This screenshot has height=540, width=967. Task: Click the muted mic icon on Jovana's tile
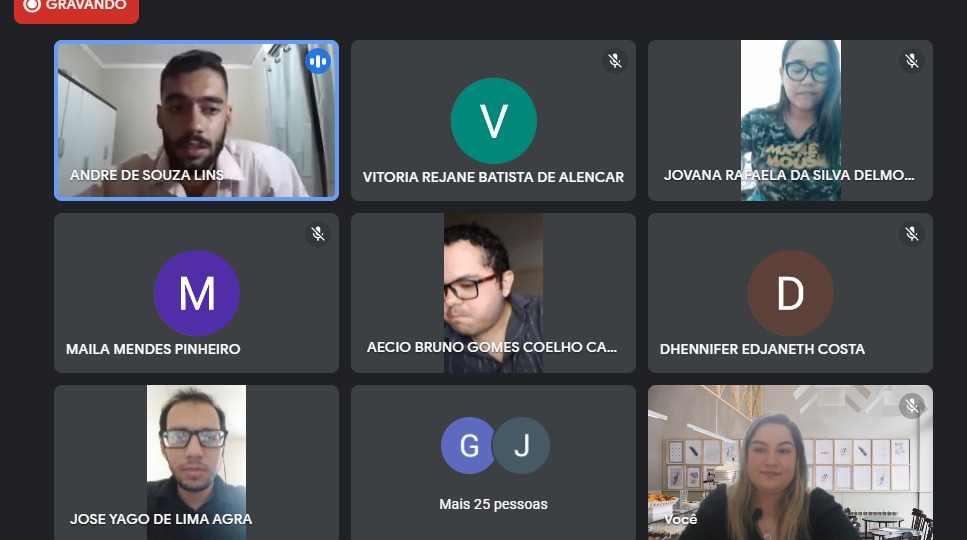click(912, 60)
